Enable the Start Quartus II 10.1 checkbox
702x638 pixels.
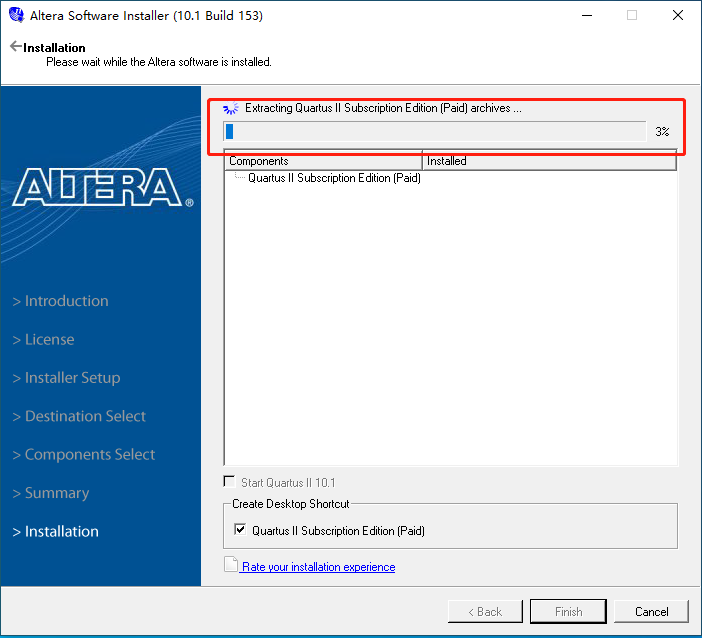point(229,481)
